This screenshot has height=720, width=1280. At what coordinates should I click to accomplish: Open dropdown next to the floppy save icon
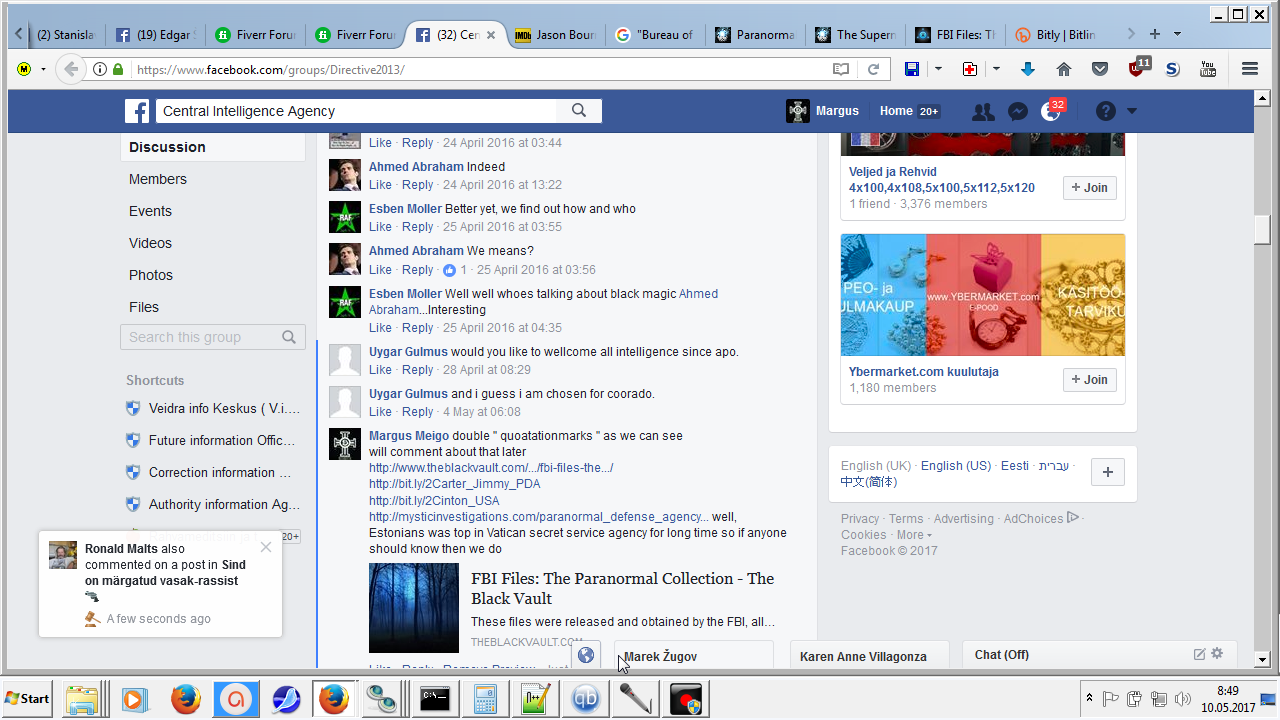pyautogui.click(x=938, y=69)
